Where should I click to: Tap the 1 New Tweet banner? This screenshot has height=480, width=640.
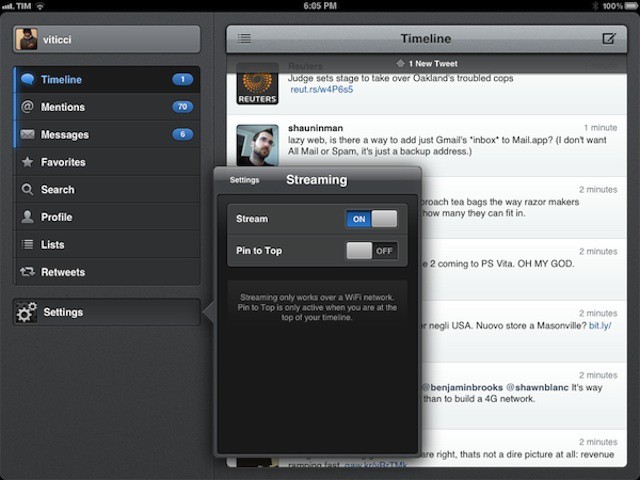click(x=427, y=64)
